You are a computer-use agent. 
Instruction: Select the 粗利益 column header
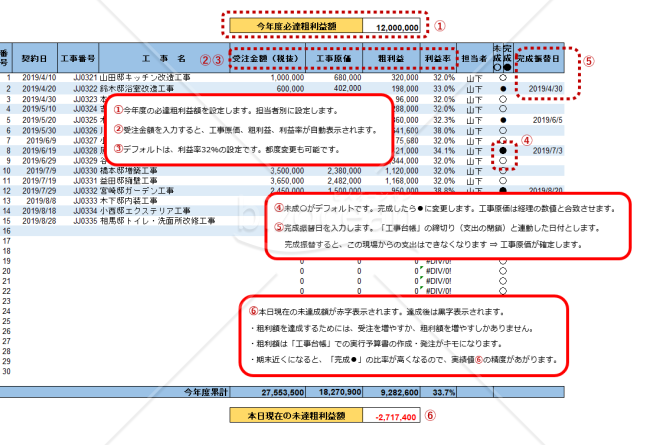(391, 58)
